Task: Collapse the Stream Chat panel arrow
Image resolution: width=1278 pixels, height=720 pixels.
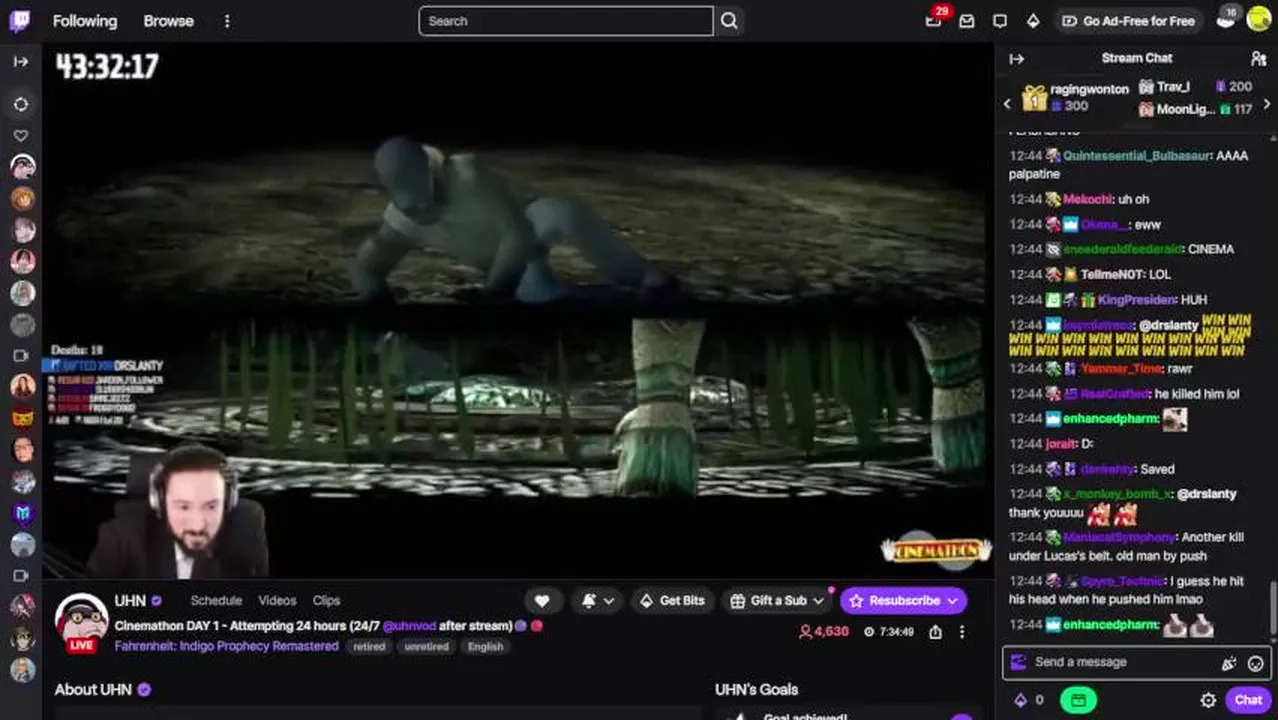Action: [1017, 59]
